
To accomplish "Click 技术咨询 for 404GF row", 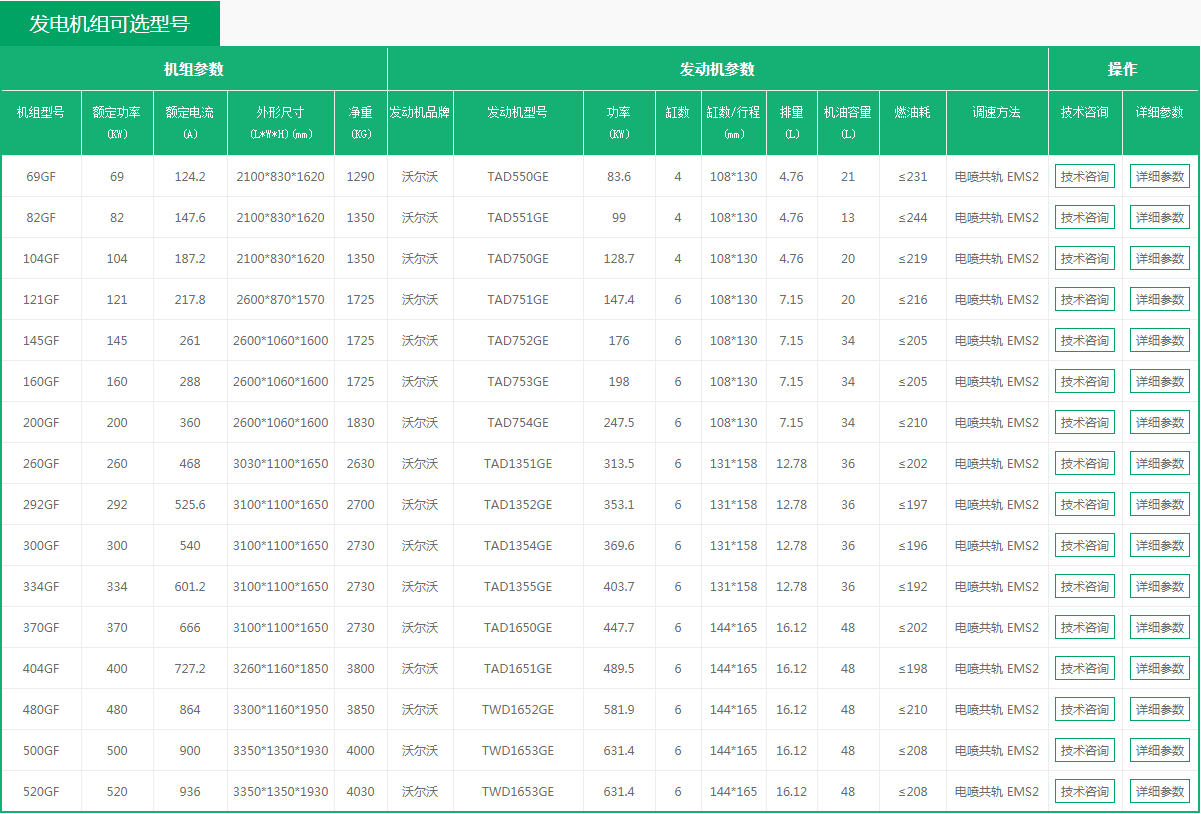I will point(1085,669).
